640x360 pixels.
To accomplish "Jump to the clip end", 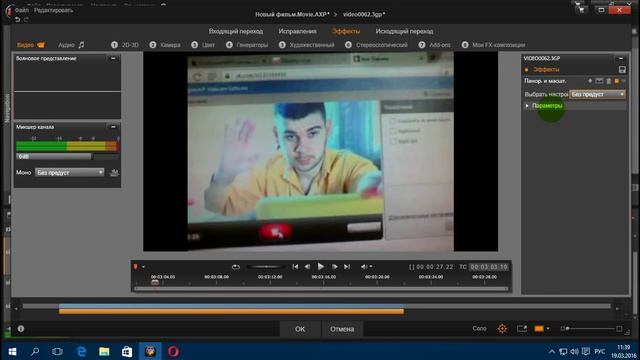I will [347, 267].
